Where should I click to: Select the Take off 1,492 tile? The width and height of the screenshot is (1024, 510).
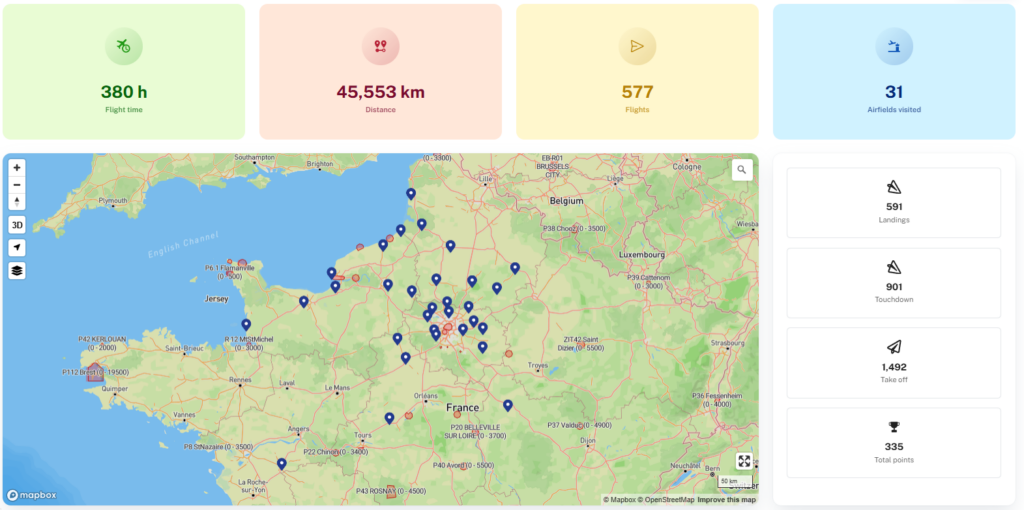[x=893, y=362]
